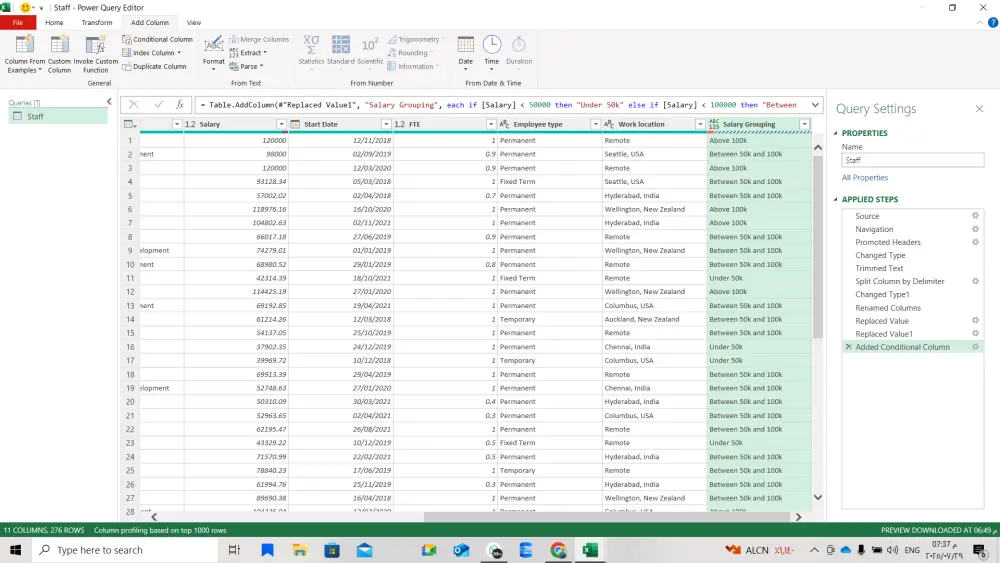Image resolution: width=1000 pixels, height=563 pixels.
Task: Collapse the APPLIED STEPS section
Action: (835, 200)
